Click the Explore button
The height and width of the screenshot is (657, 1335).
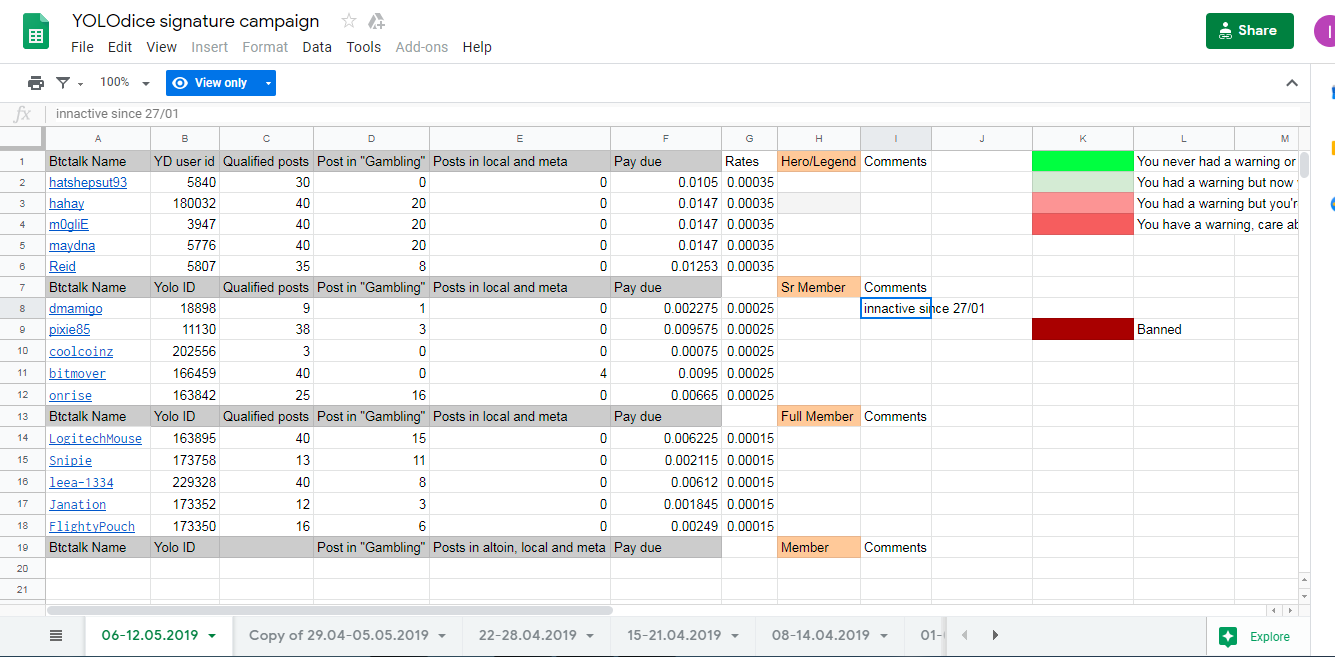(x=1257, y=636)
